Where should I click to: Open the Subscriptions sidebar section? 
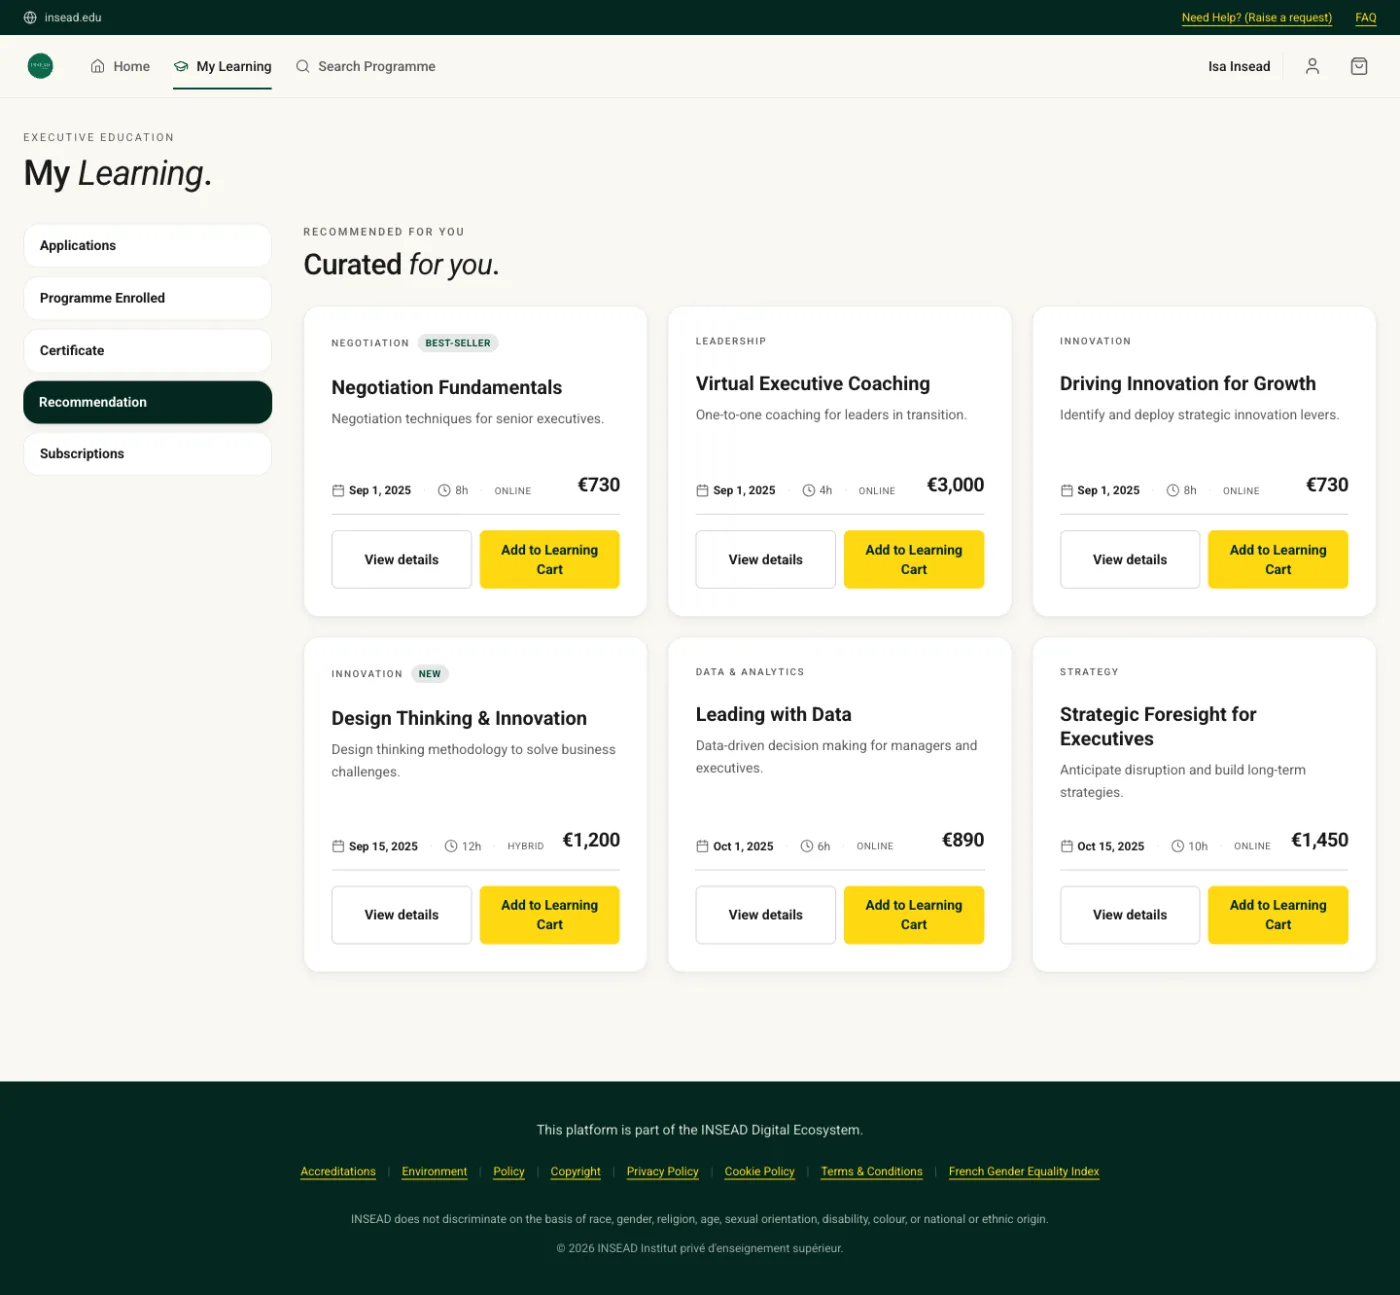(148, 454)
